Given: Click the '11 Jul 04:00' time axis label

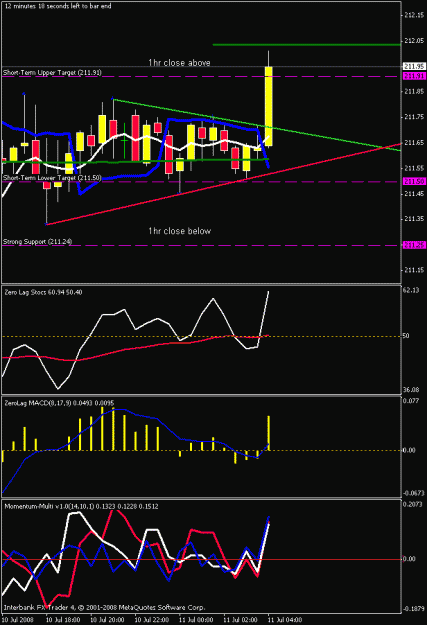Looking at the screenshot, I should click(285, 620).
